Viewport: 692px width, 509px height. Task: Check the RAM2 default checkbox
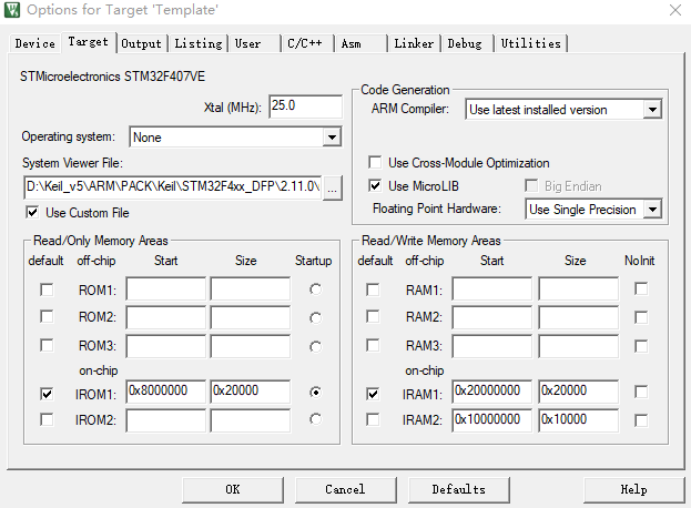click(x=373, y=317)
